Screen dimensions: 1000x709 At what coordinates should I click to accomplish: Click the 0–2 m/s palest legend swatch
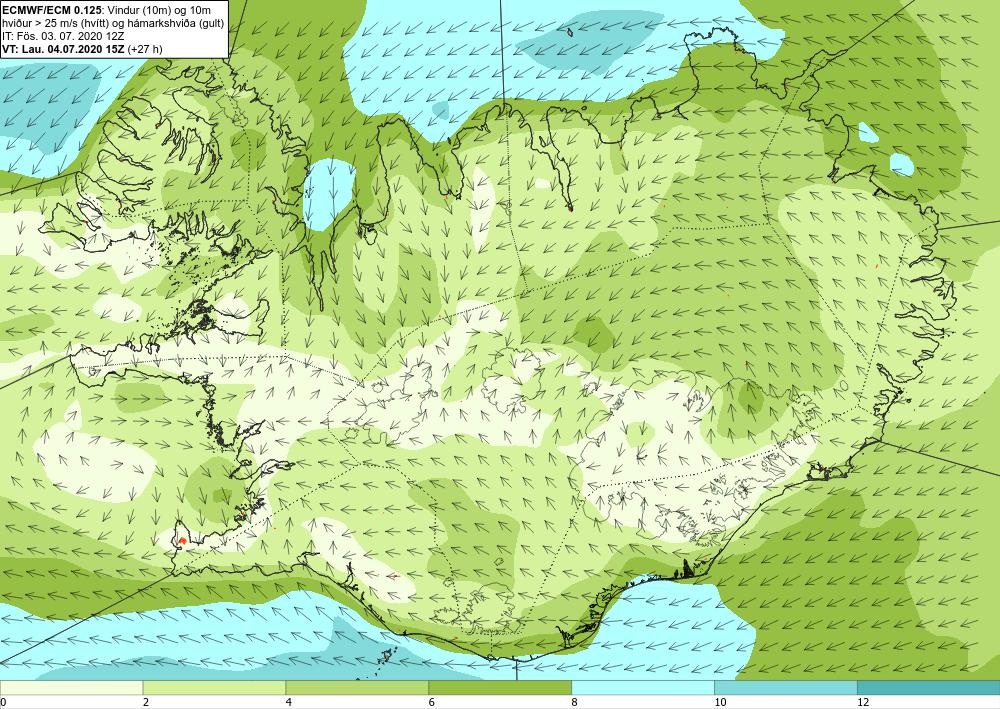point(71,687)
